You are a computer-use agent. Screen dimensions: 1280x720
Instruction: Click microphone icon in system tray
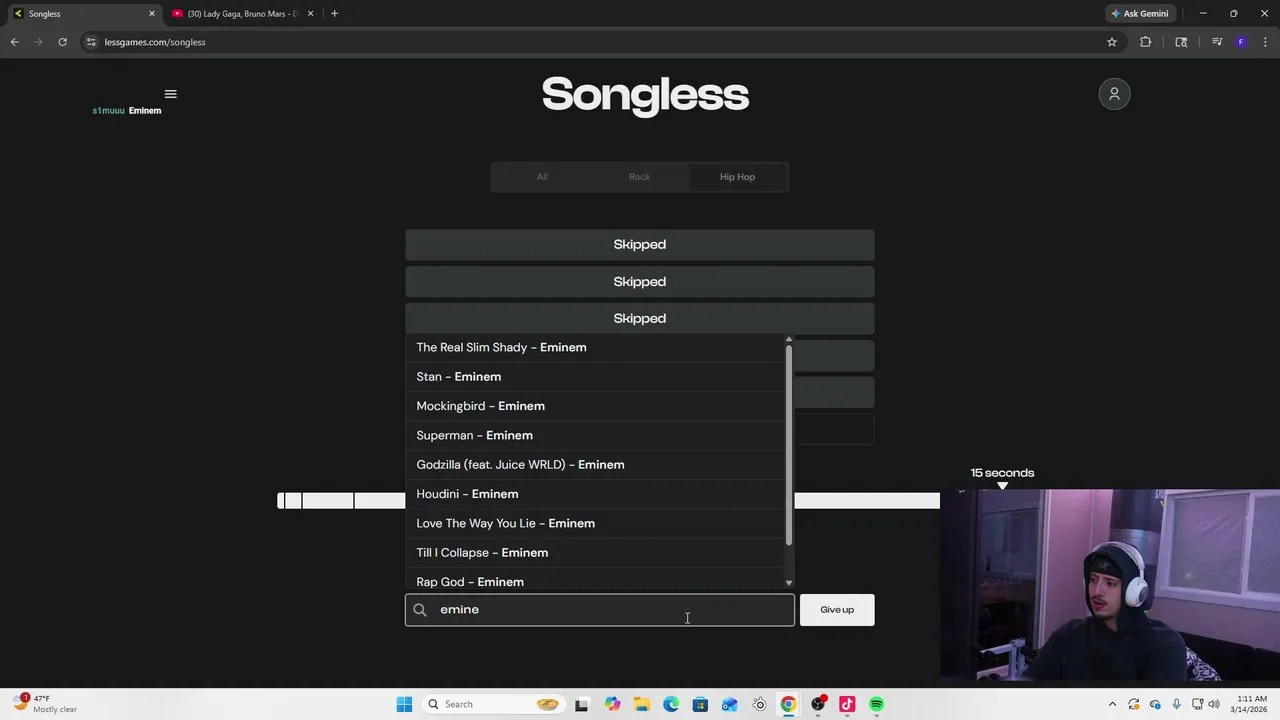(x=1176, y=704)
